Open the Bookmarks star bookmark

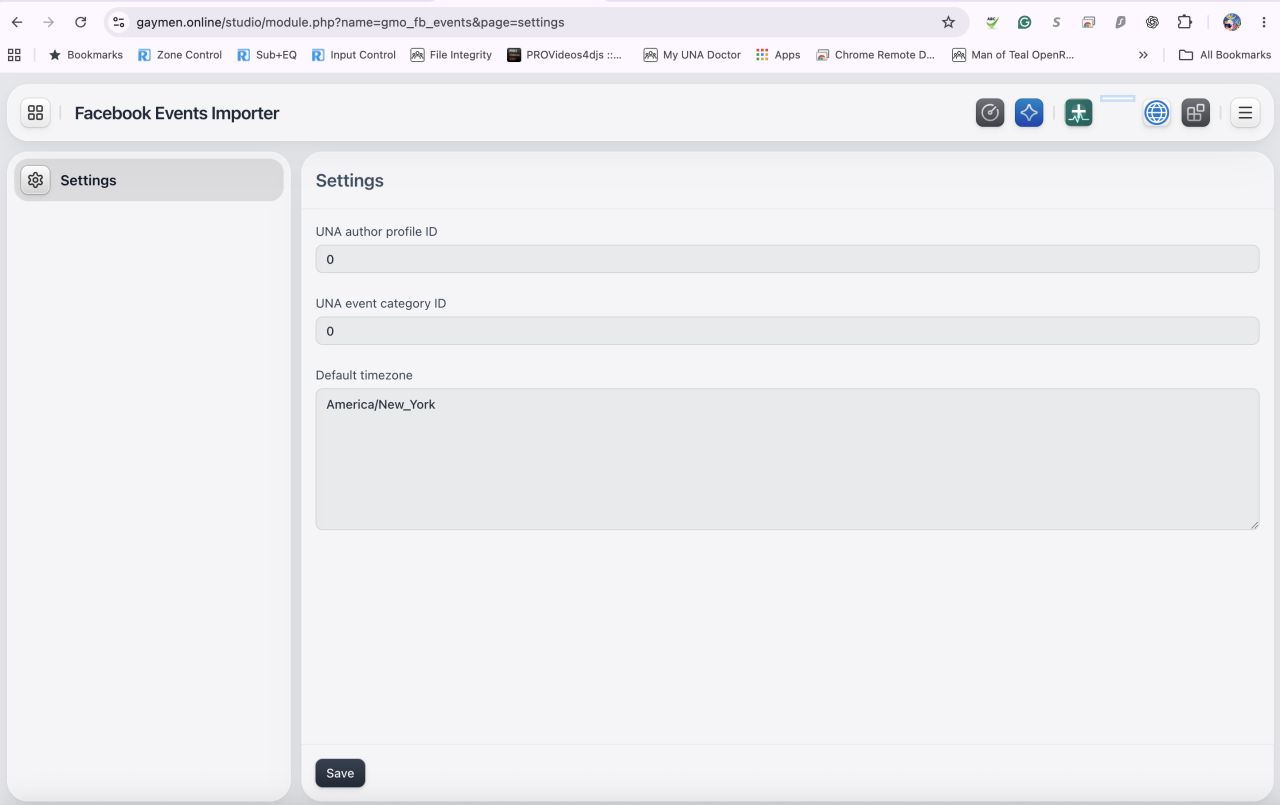point(86,55)
